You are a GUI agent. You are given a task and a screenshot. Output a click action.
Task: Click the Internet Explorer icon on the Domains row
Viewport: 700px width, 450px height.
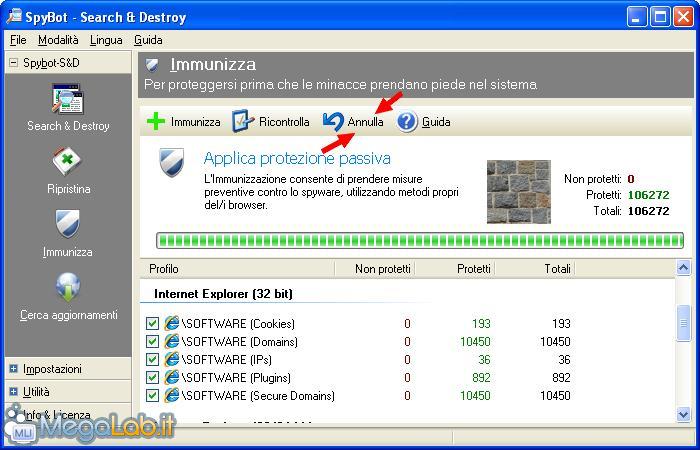click(x=171, y=342)
